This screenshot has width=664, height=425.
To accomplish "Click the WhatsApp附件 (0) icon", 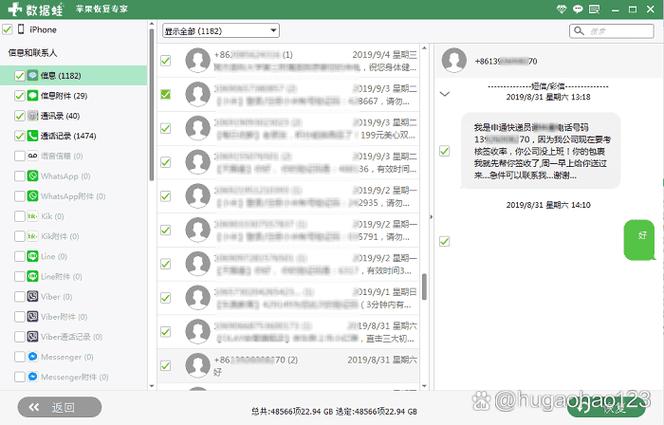I will 33,196.
